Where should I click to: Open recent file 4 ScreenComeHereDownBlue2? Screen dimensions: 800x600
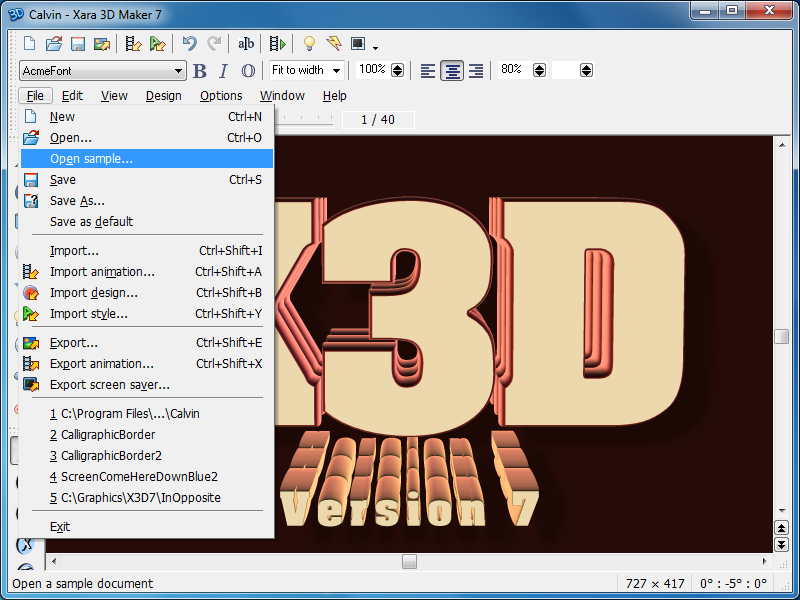tap(147, 476)
